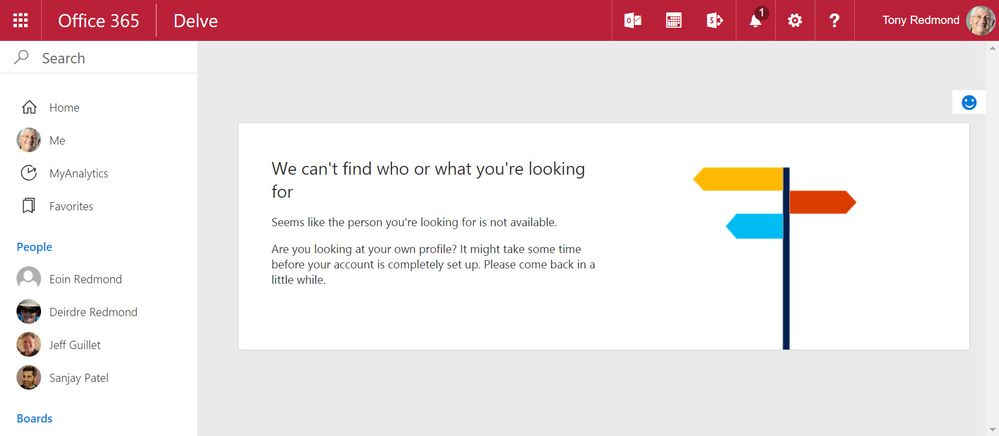Open the help question mark icon
This screenshot has height=436, width=999.
point(835,20)
